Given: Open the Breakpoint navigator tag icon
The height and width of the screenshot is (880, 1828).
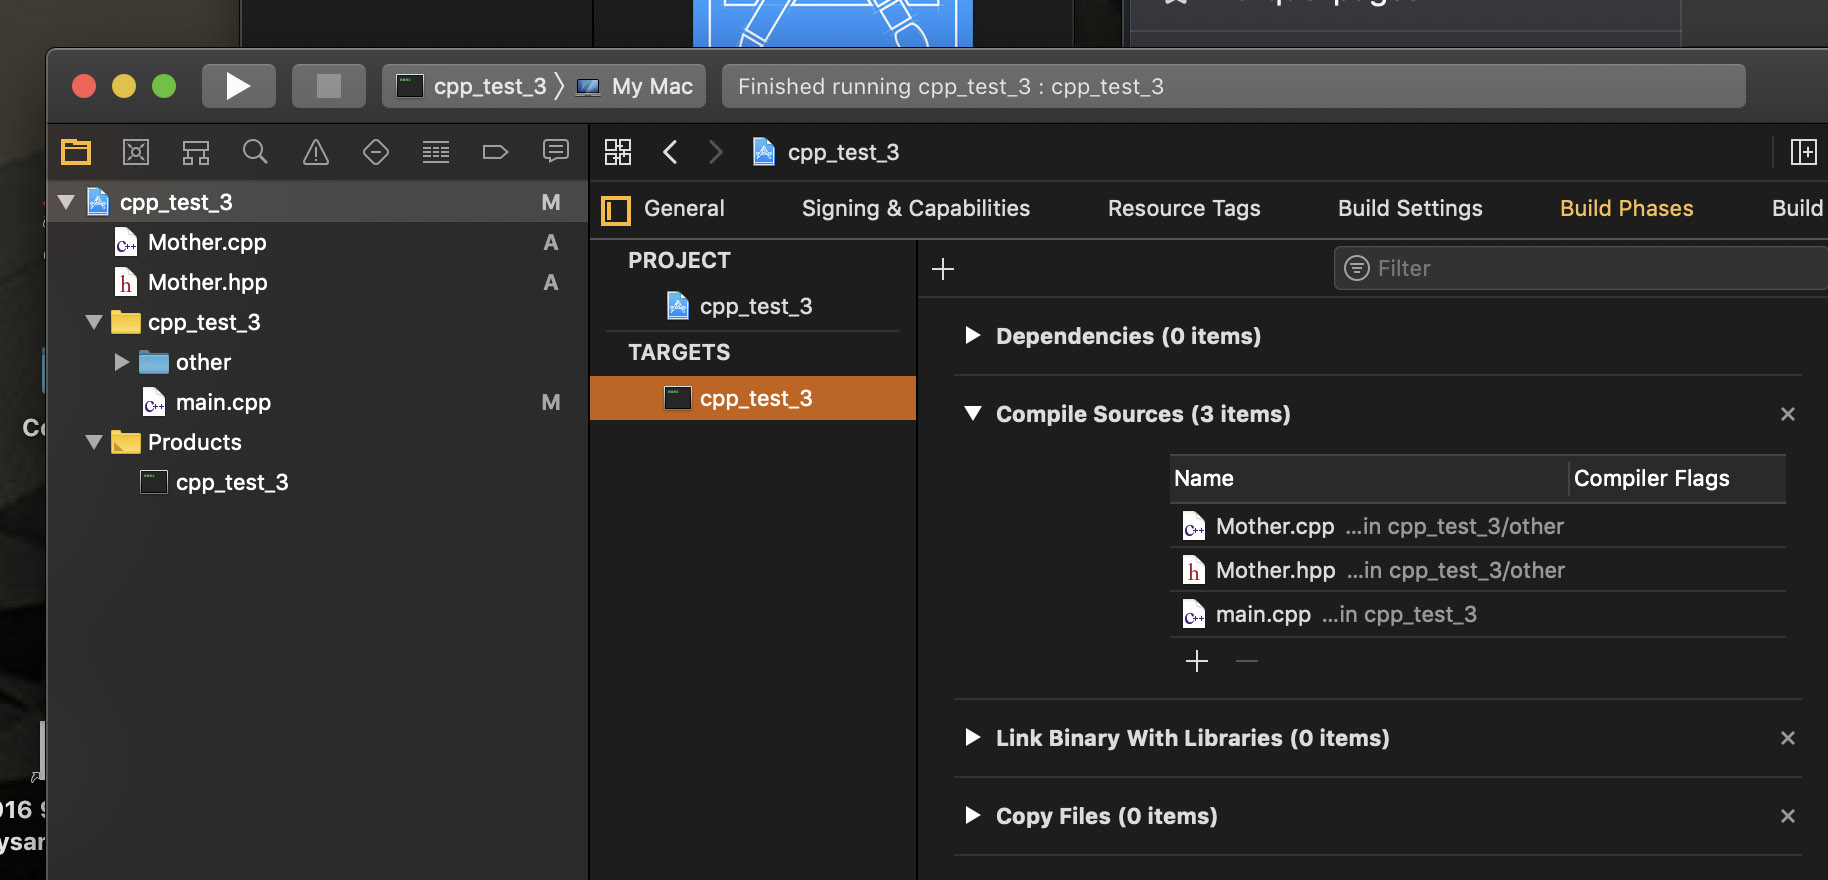Looking at the screenshot, I should point(495,152).
